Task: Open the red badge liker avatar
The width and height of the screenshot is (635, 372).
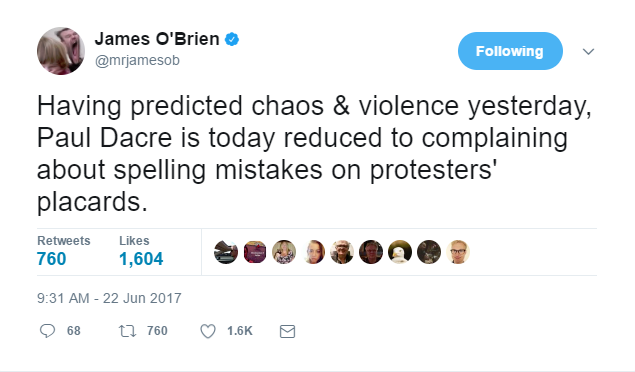Action: 255,252
